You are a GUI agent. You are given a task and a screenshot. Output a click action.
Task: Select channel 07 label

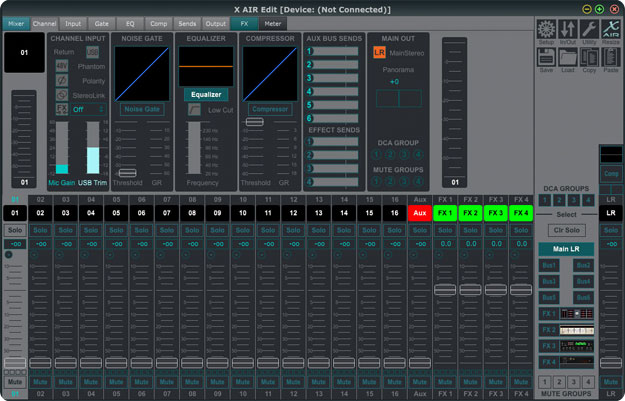[167, 213]
